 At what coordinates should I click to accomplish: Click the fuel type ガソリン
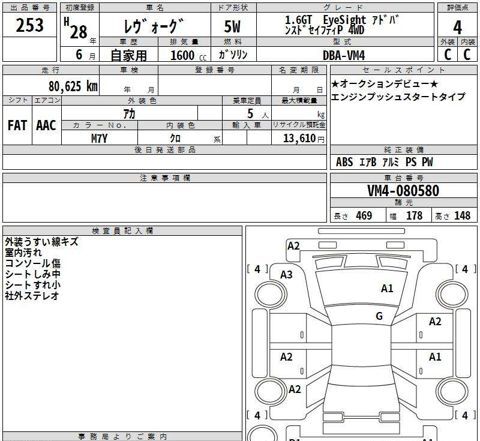233,55
